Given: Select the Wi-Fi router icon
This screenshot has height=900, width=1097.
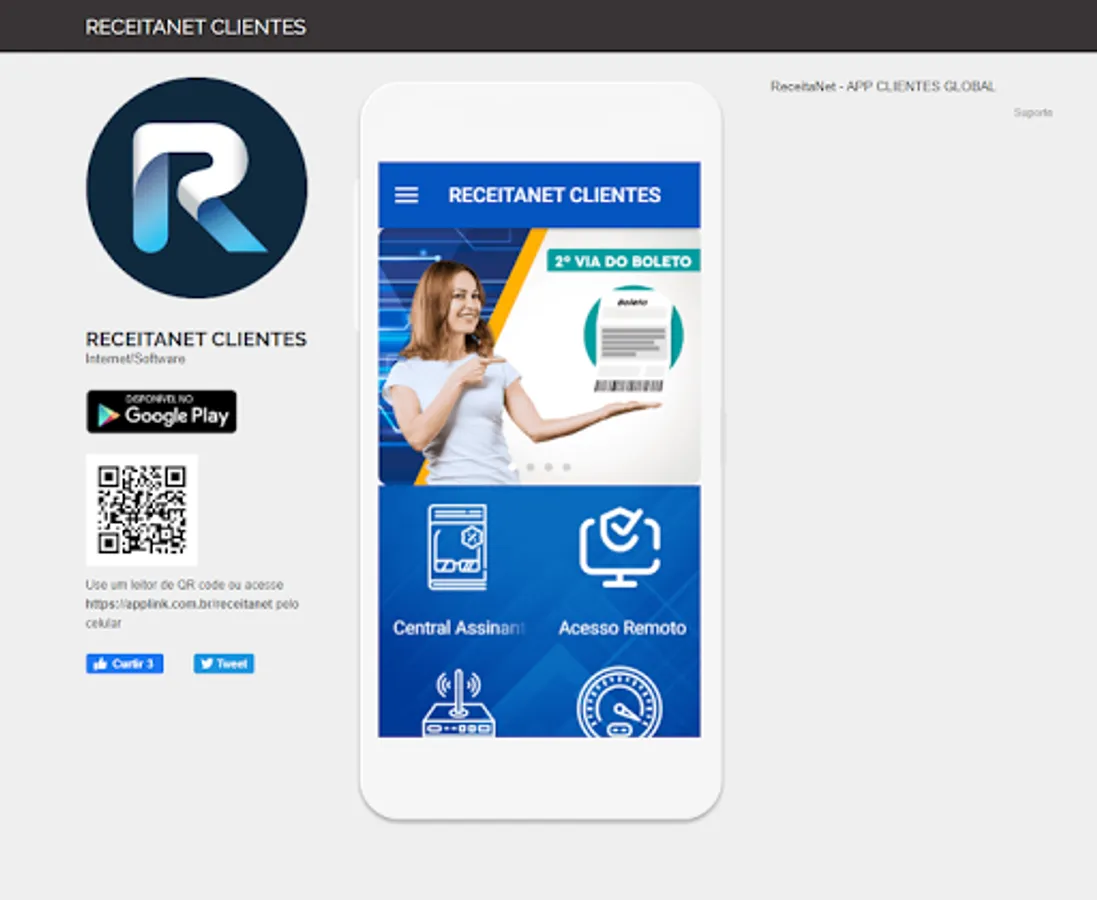Looking at the screenshot, I should tap(458, 703).
